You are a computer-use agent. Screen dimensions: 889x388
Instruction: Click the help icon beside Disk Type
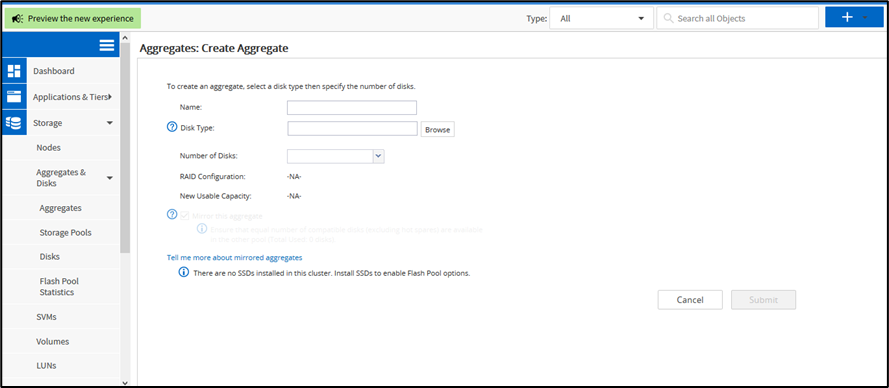tap(172, 128)
